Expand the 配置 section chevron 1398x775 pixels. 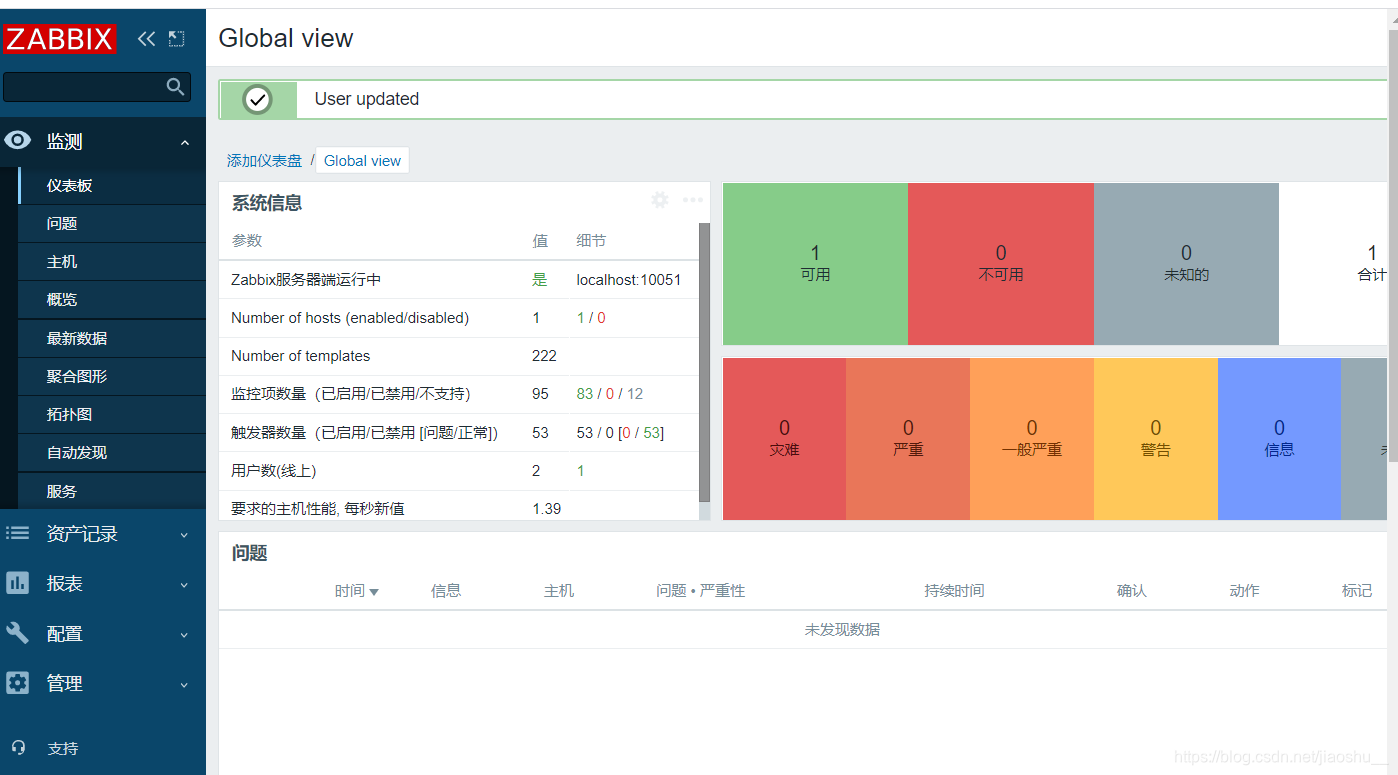click(184, 635)
